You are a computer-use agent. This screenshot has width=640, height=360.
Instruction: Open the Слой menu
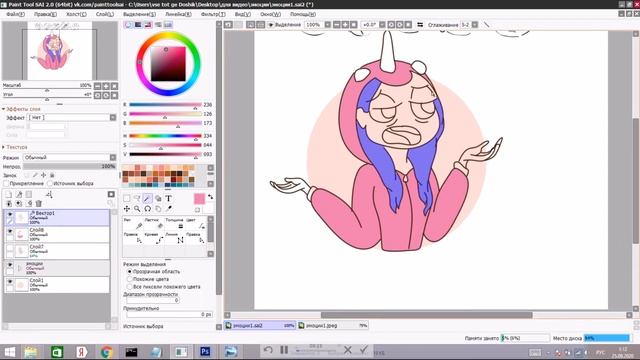(105, 14)
